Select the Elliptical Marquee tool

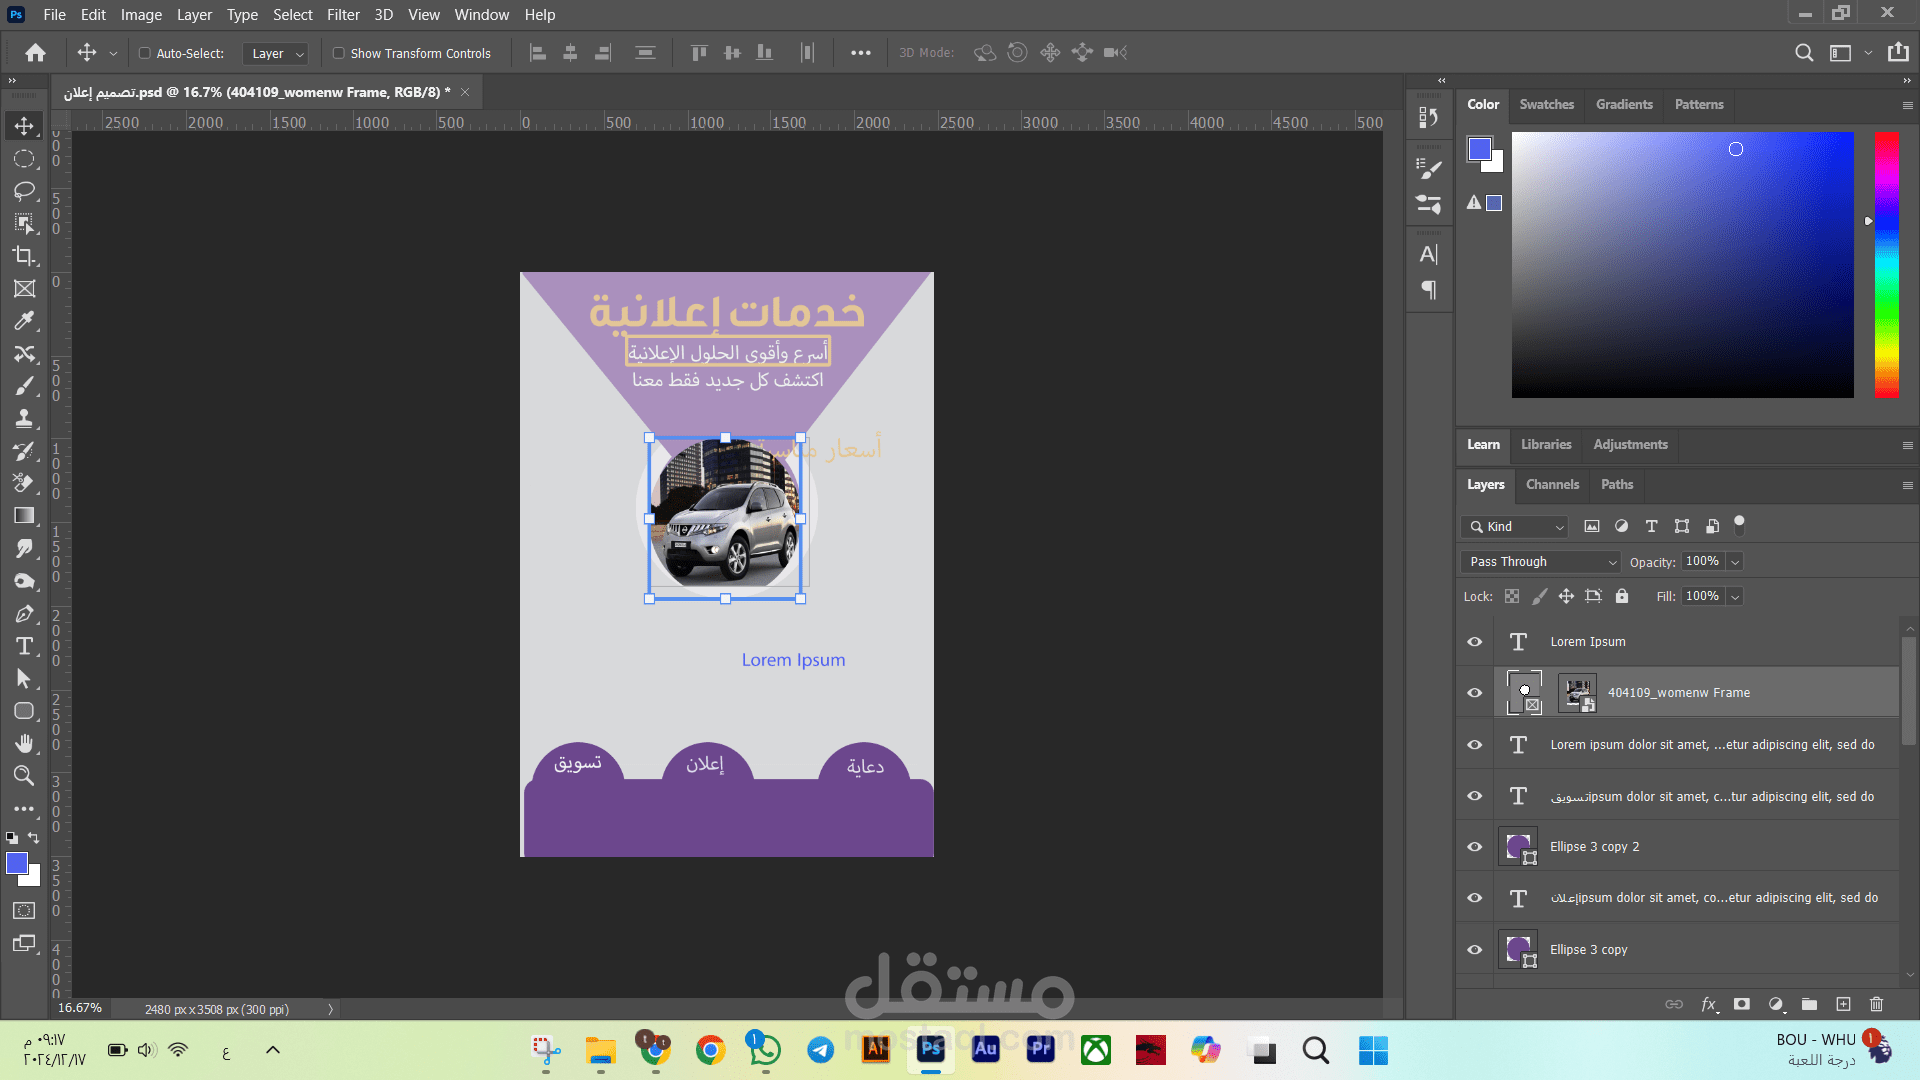(24, 159)
